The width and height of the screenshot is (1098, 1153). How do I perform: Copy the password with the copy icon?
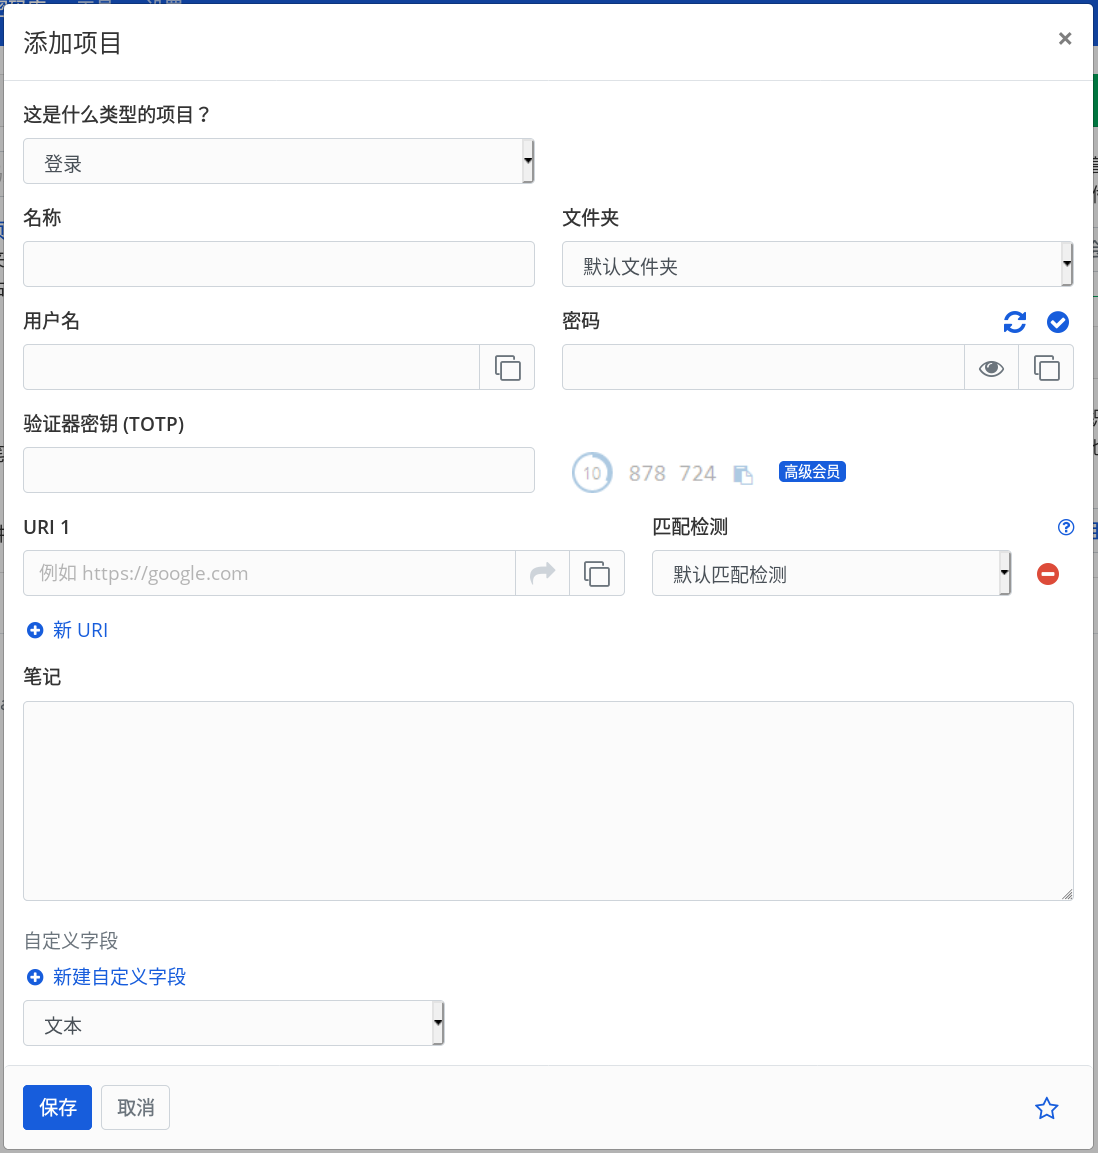tap(1046, 368)
